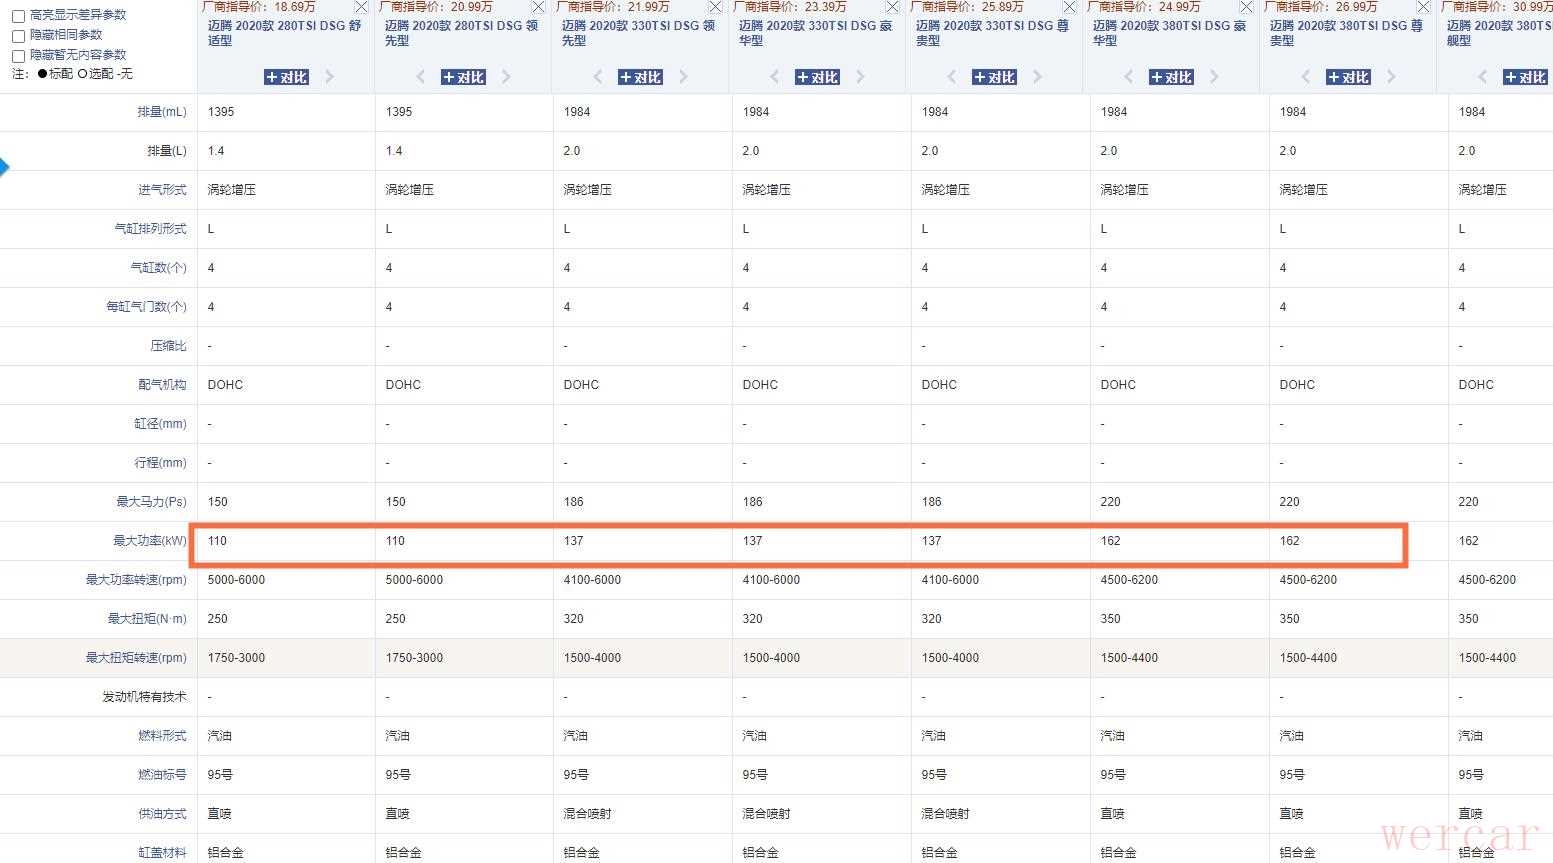Open the 迈腾 2020款 380TSI DSG 尊贵型 link
Viewport: 1553px width, 863px height.
coord(1345,33)
